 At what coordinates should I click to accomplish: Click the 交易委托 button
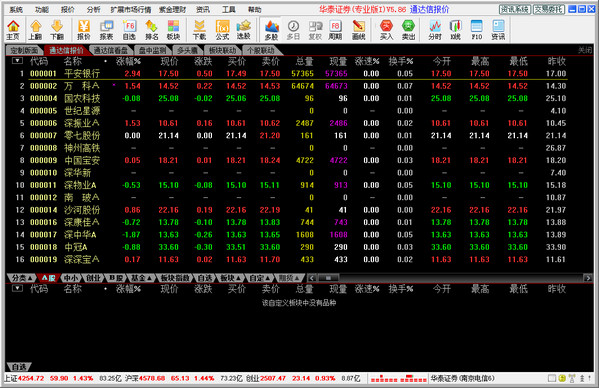549,9
